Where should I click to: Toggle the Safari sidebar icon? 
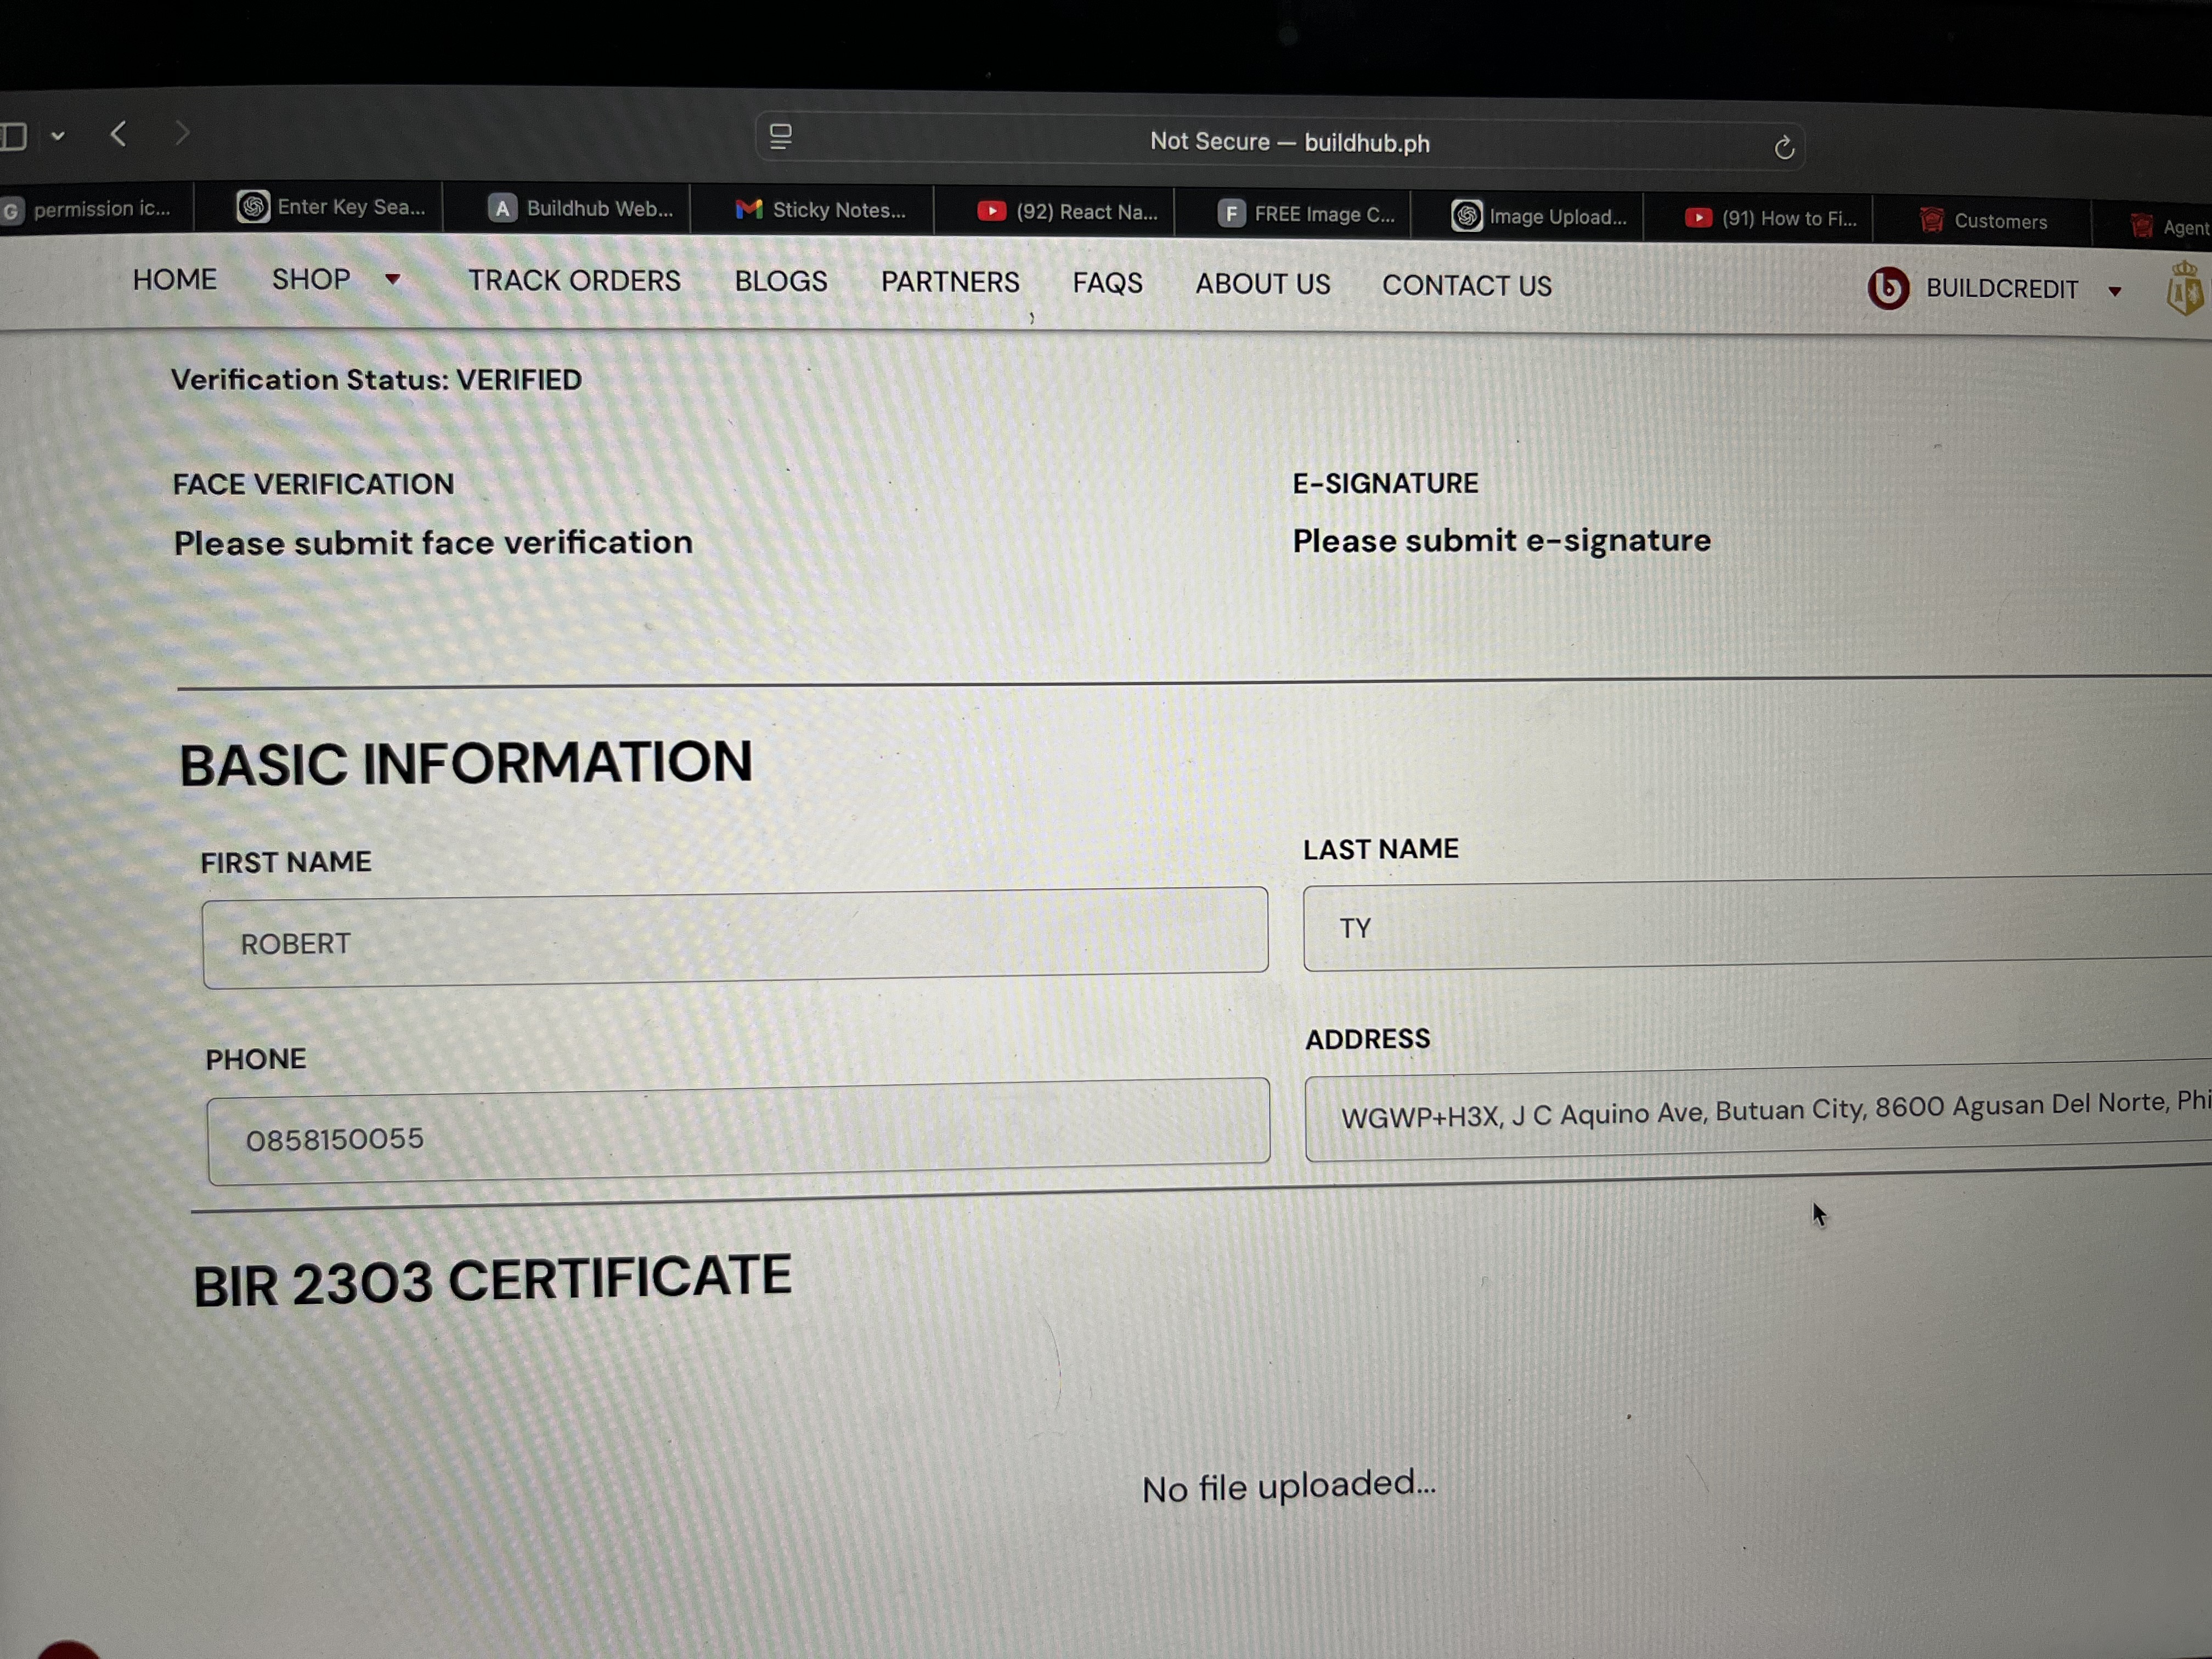(x=14, y=135)
